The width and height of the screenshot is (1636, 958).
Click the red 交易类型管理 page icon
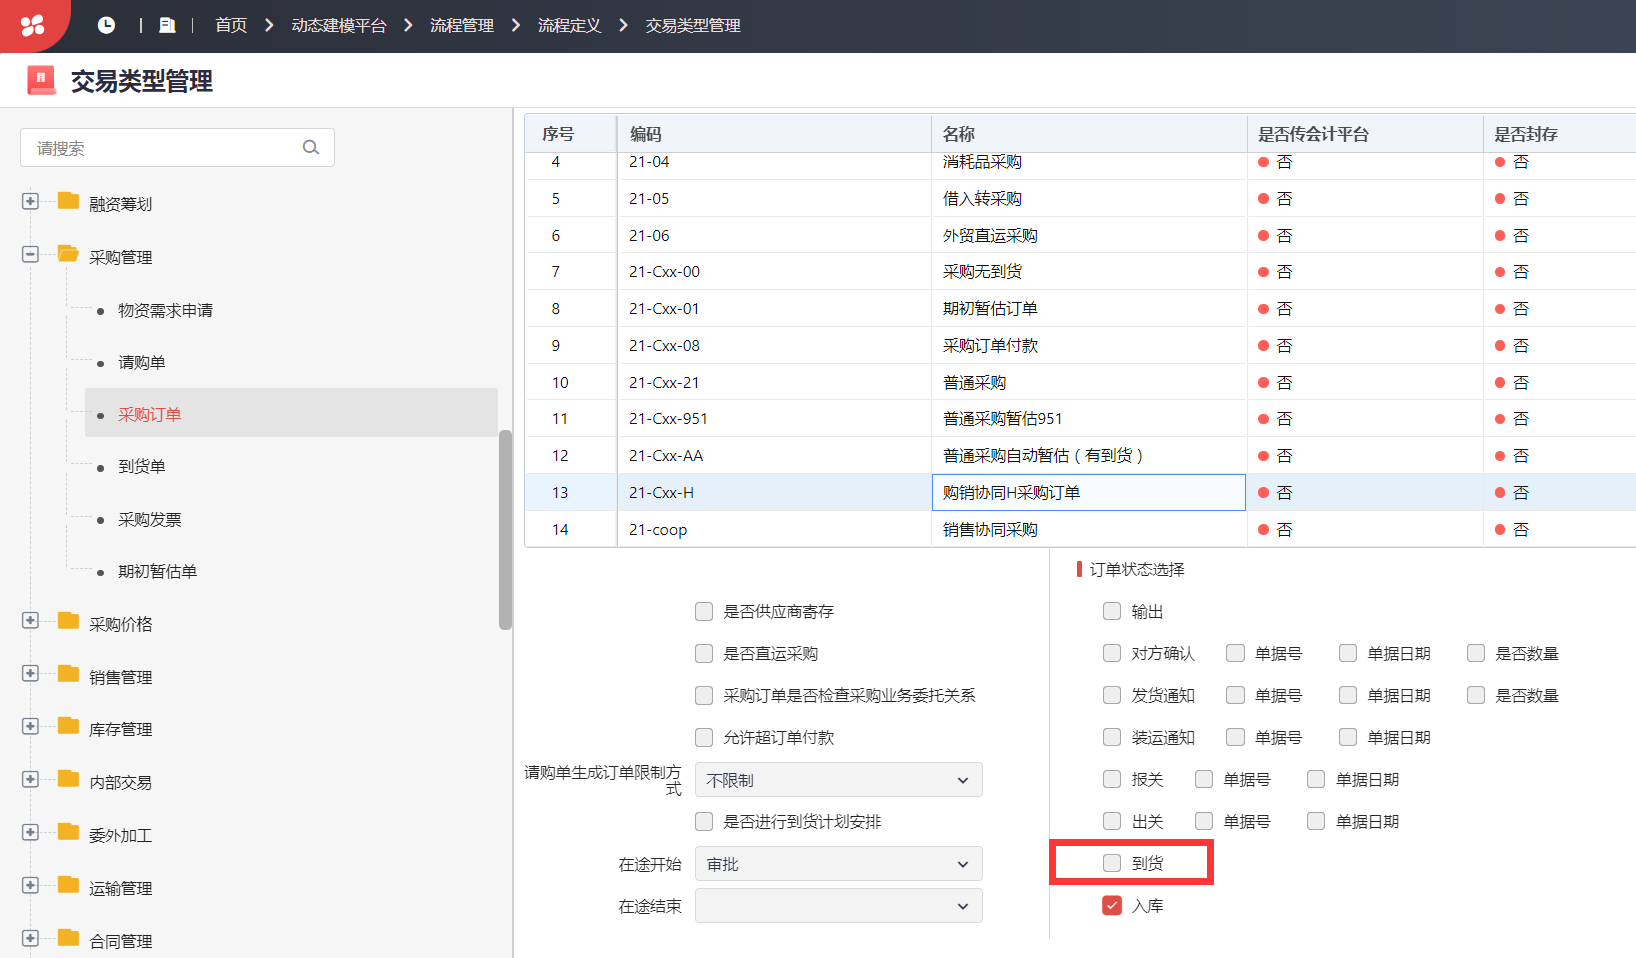[41, 80]
